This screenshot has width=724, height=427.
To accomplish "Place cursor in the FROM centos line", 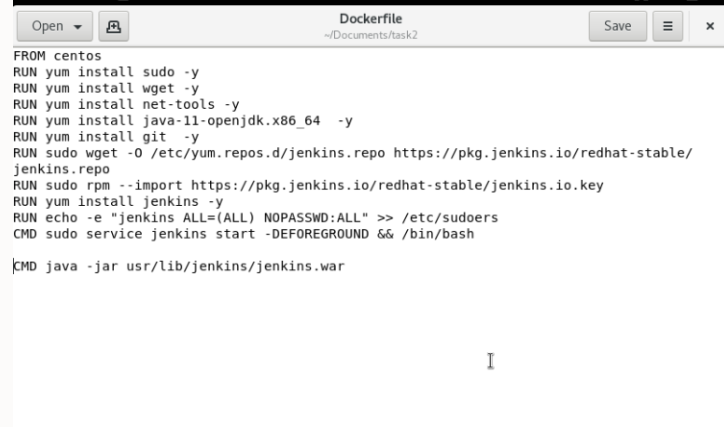I will [57, 56].
